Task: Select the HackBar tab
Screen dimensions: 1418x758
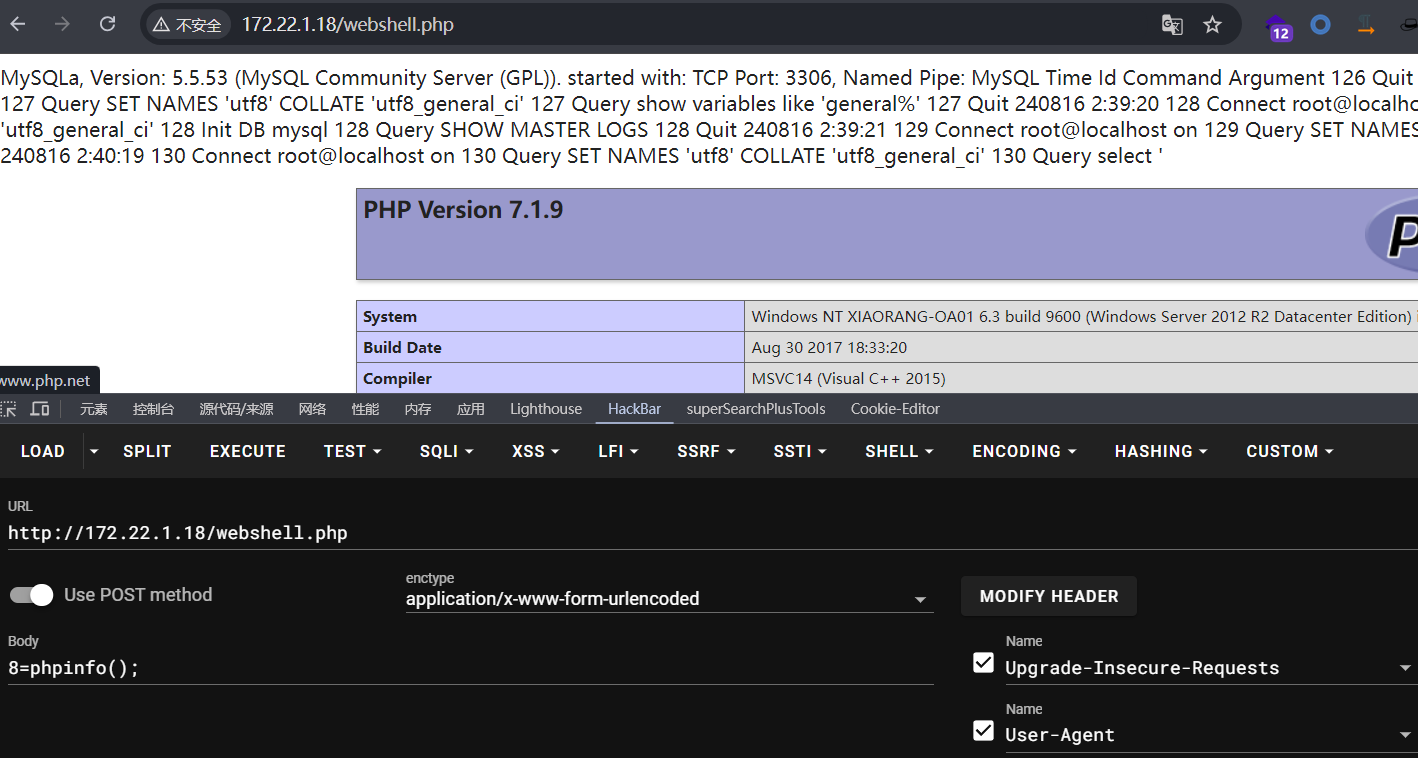Action: click(x=634, y=409)
